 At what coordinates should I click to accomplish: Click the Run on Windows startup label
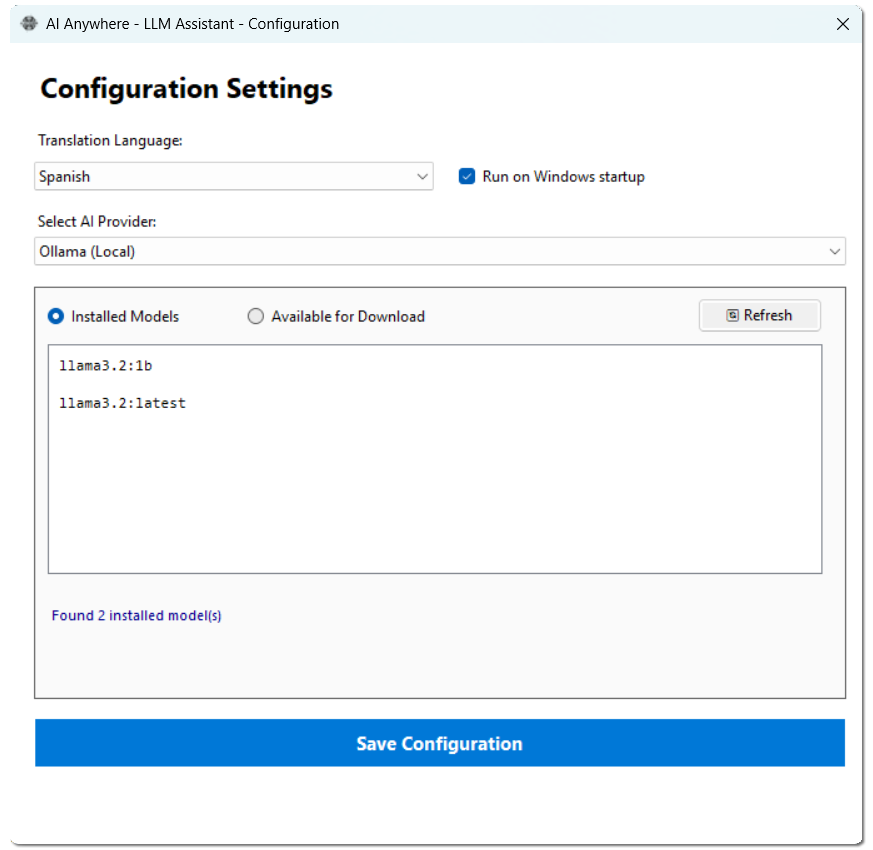point(563,176)
